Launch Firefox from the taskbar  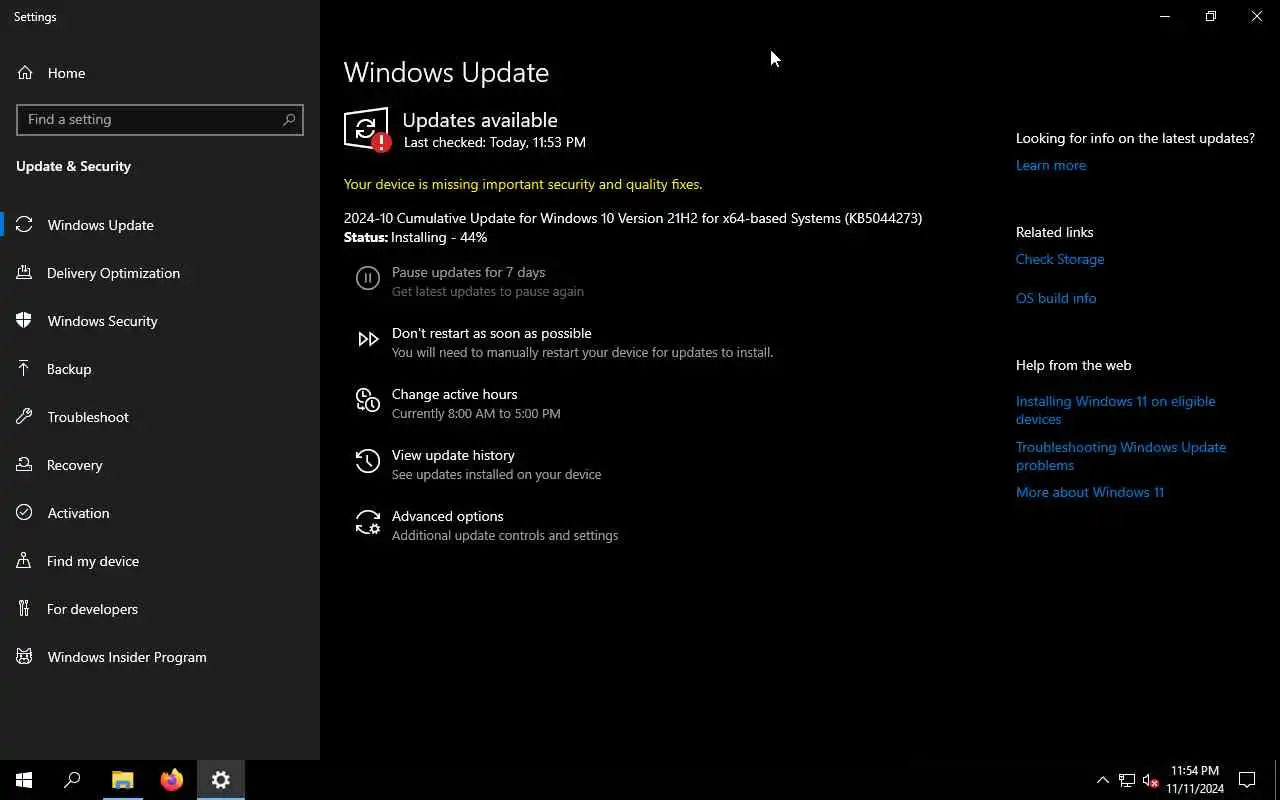pos(172,780)
